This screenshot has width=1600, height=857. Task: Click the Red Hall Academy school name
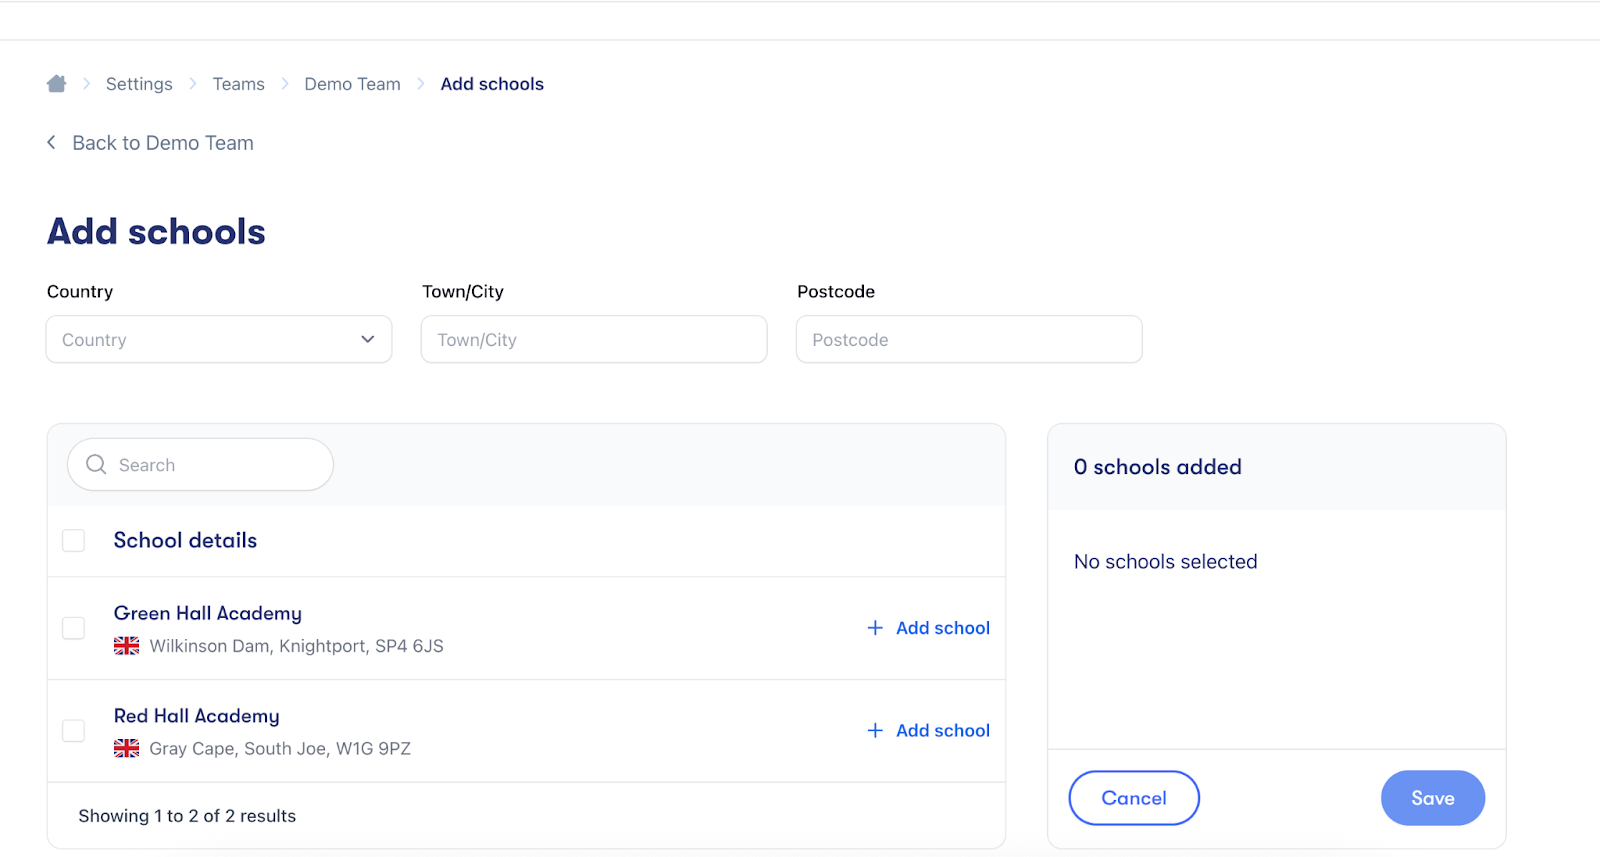coord(197,716)
